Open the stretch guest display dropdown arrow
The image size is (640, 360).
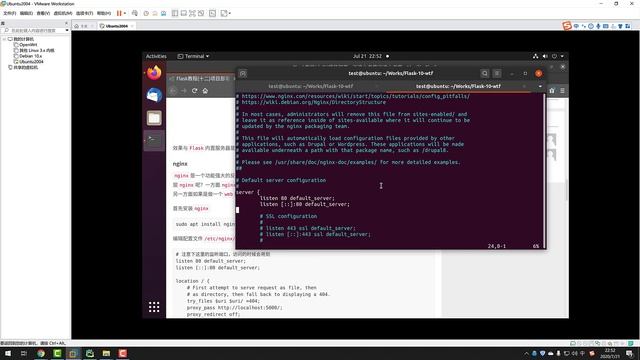[229, 13]
